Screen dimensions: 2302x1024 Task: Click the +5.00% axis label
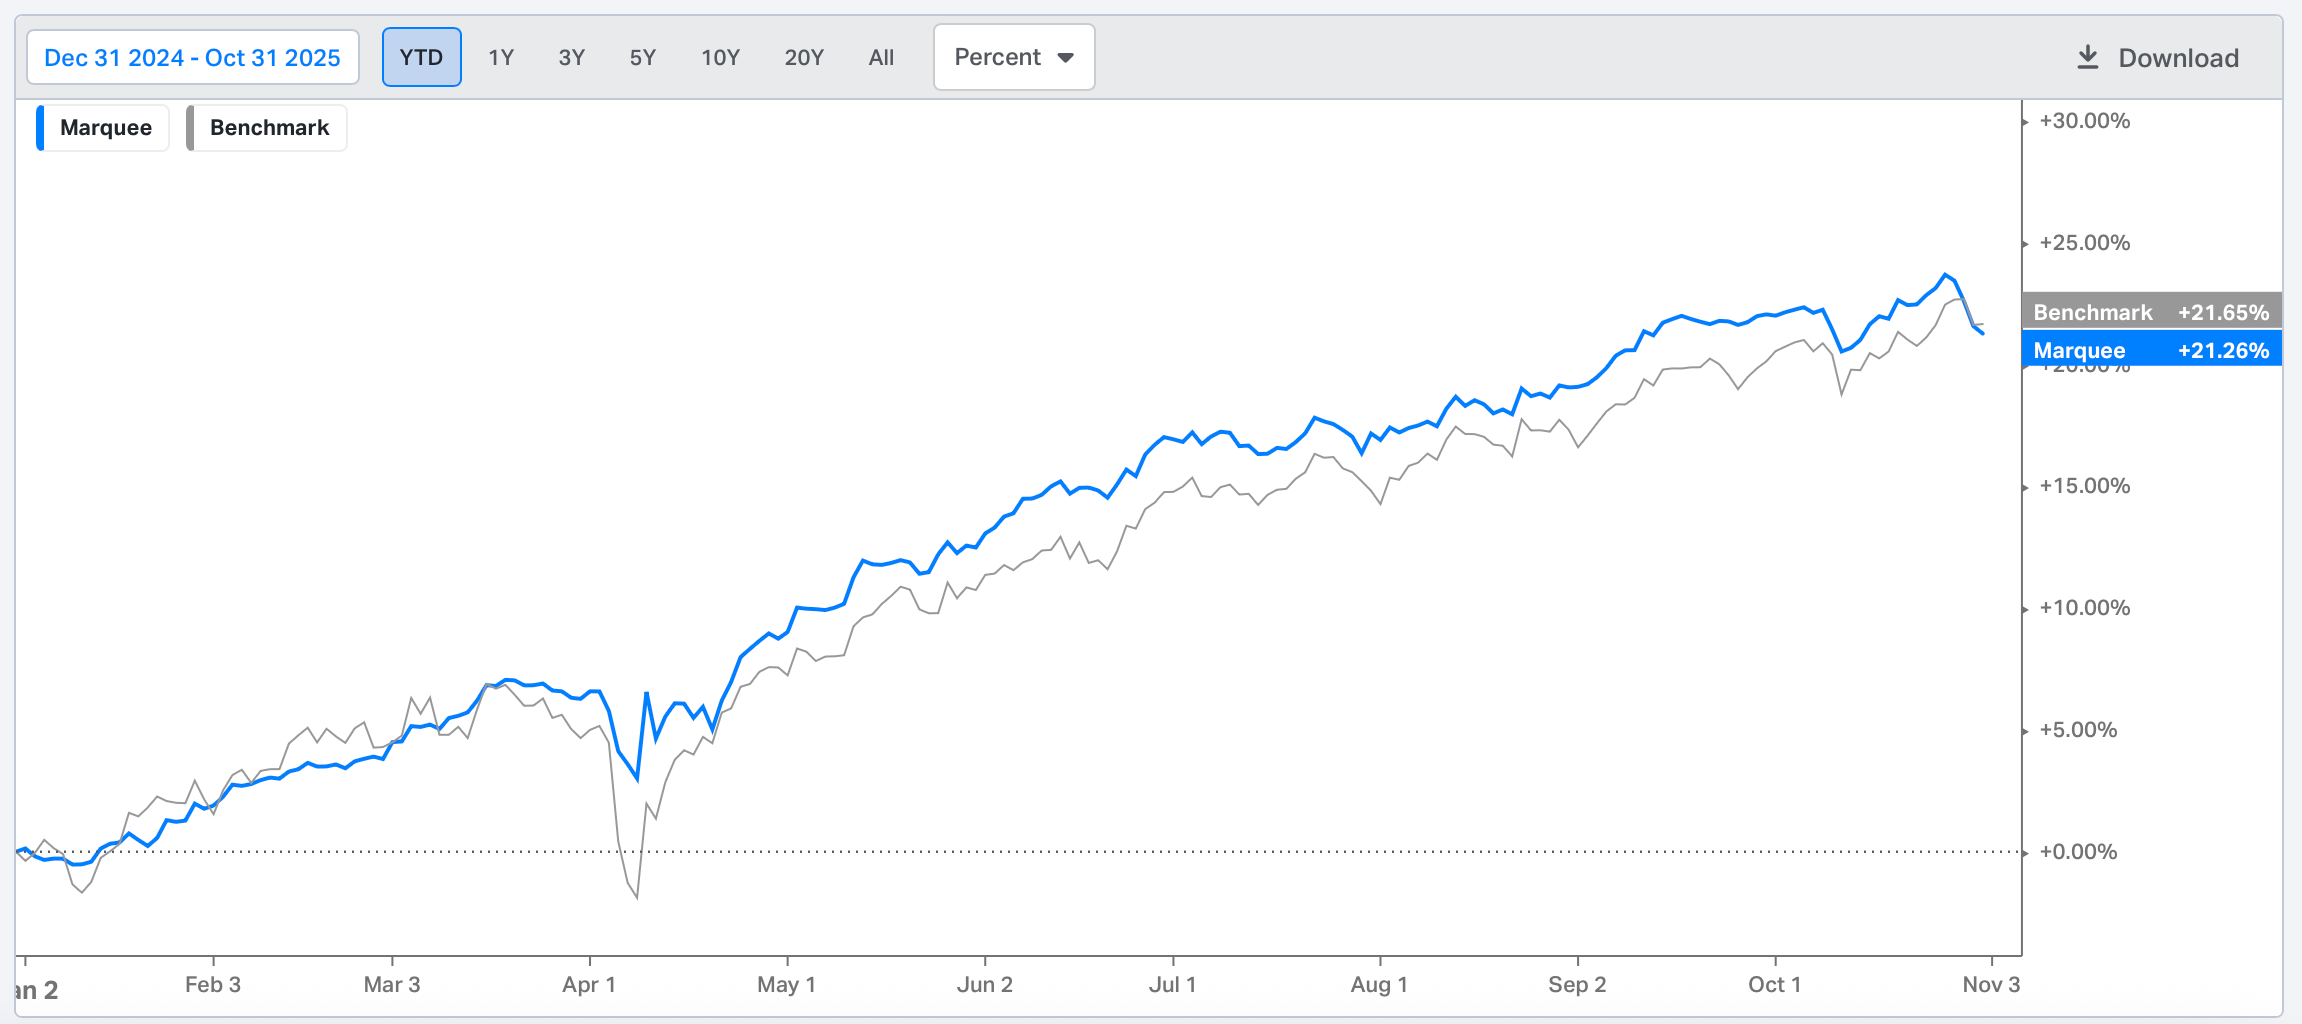(x=2078, y=730)
